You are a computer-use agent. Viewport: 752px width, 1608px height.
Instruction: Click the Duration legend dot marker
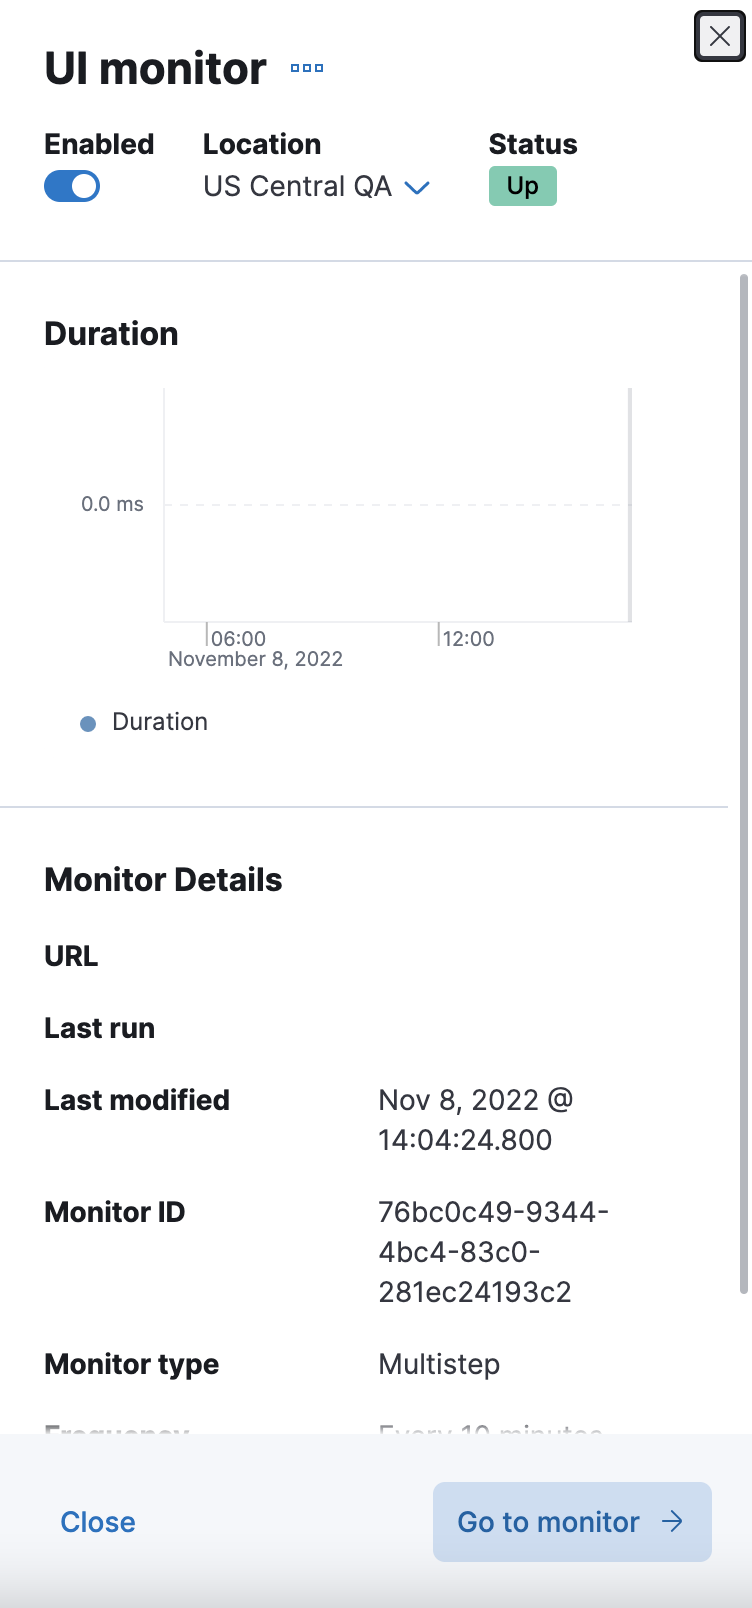(x=88, y=722)
